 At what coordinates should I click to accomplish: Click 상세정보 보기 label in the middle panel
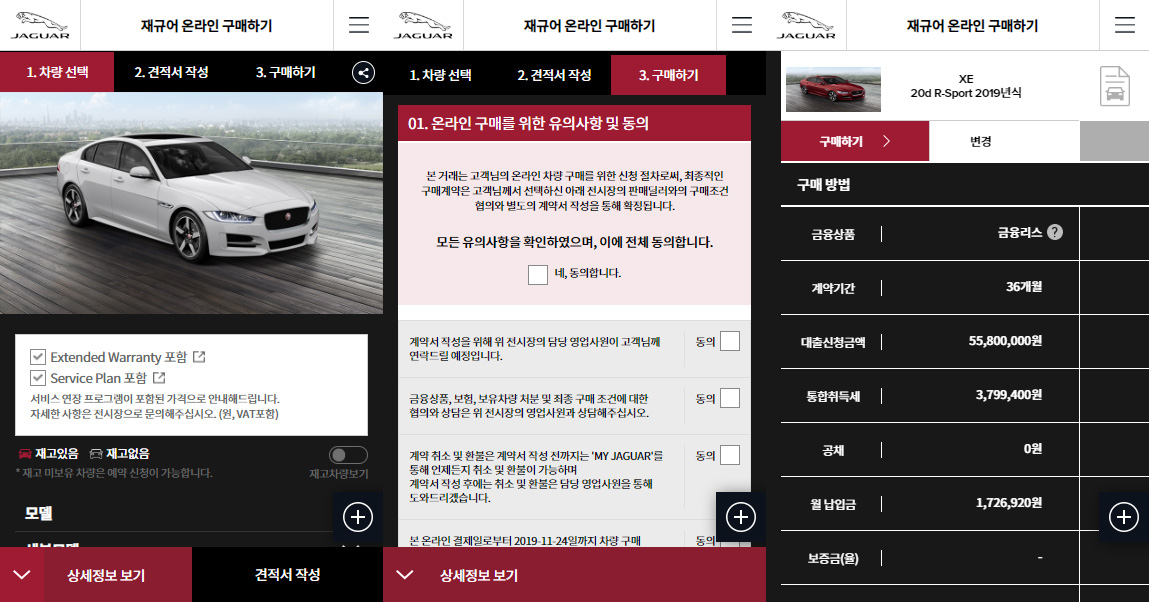coord(479,575)
